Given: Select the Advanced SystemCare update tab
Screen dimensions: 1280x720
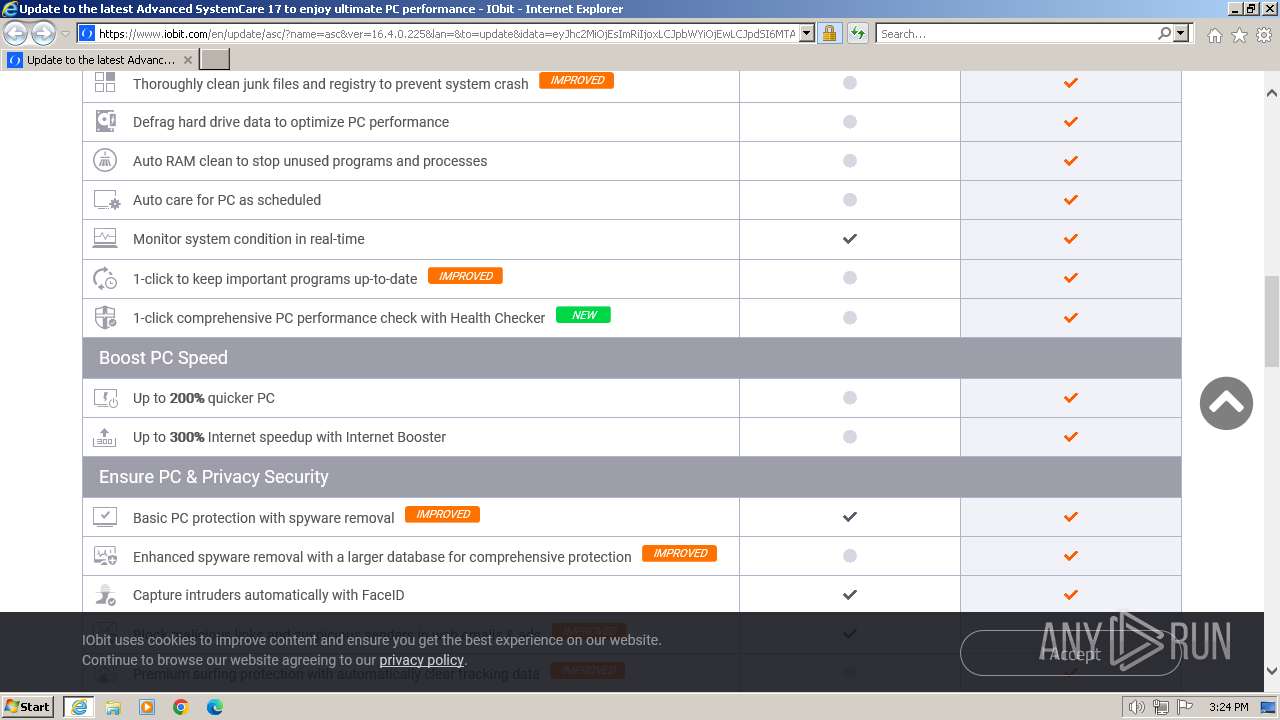Looking at the screenshot, I should [x=100, y=60].
